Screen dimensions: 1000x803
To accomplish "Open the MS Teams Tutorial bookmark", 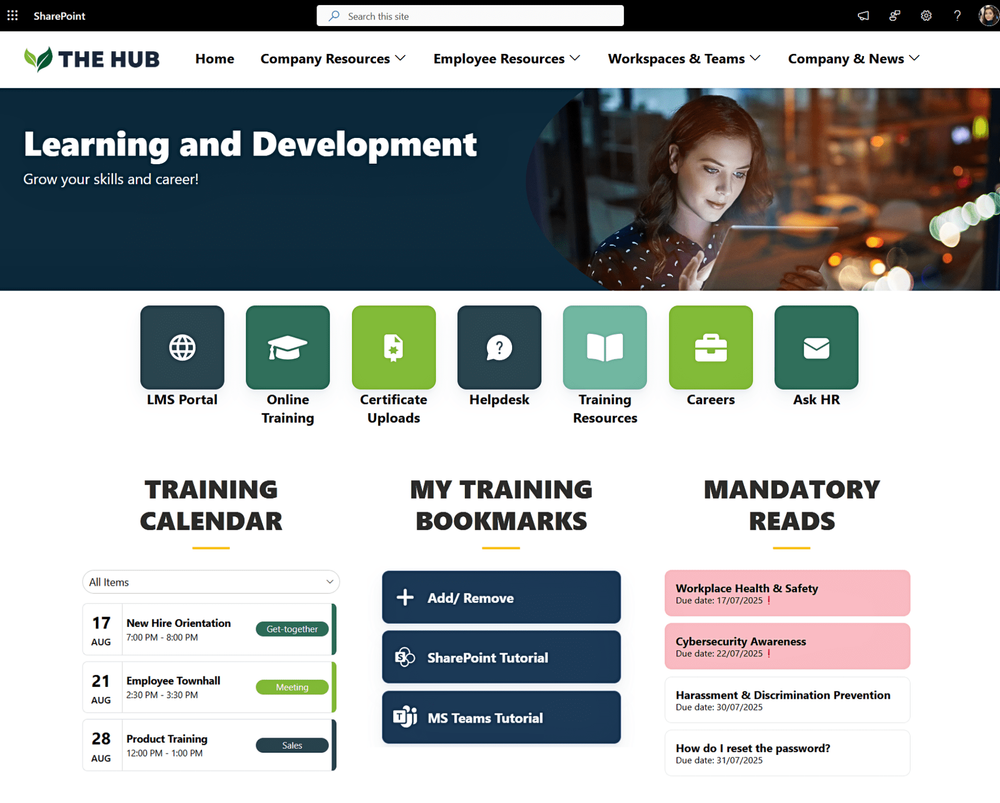I will [501, 717].
